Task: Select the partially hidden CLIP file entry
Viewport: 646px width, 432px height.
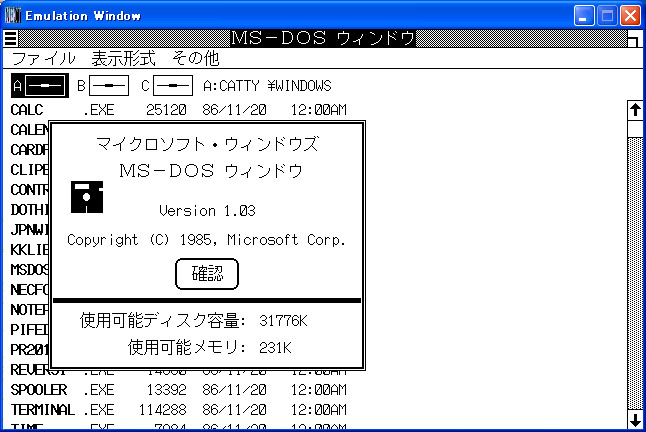Action: 29,170
